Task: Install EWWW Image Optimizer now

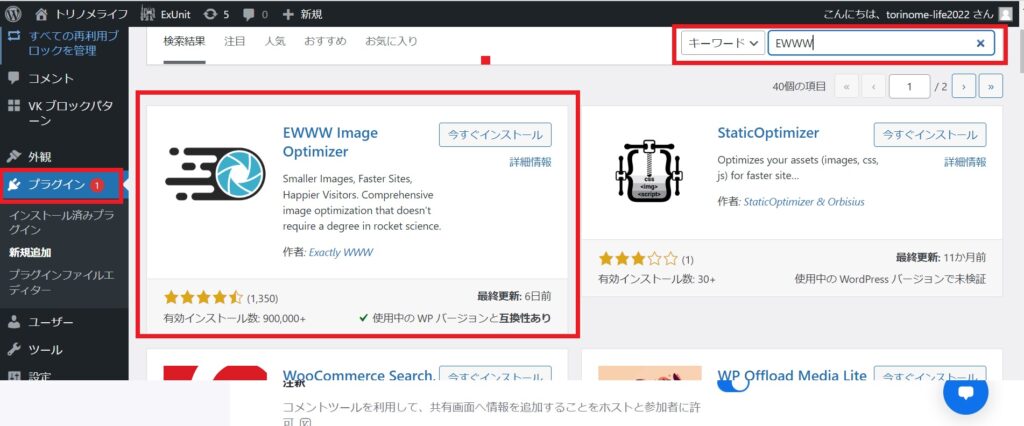Action: pos(495,135)
